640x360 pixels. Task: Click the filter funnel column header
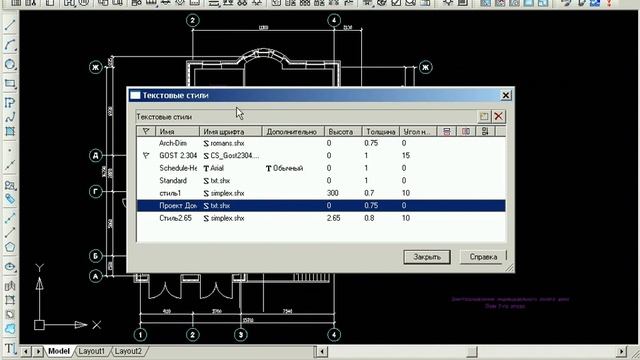pyautogui.click(x=146, y=131)
